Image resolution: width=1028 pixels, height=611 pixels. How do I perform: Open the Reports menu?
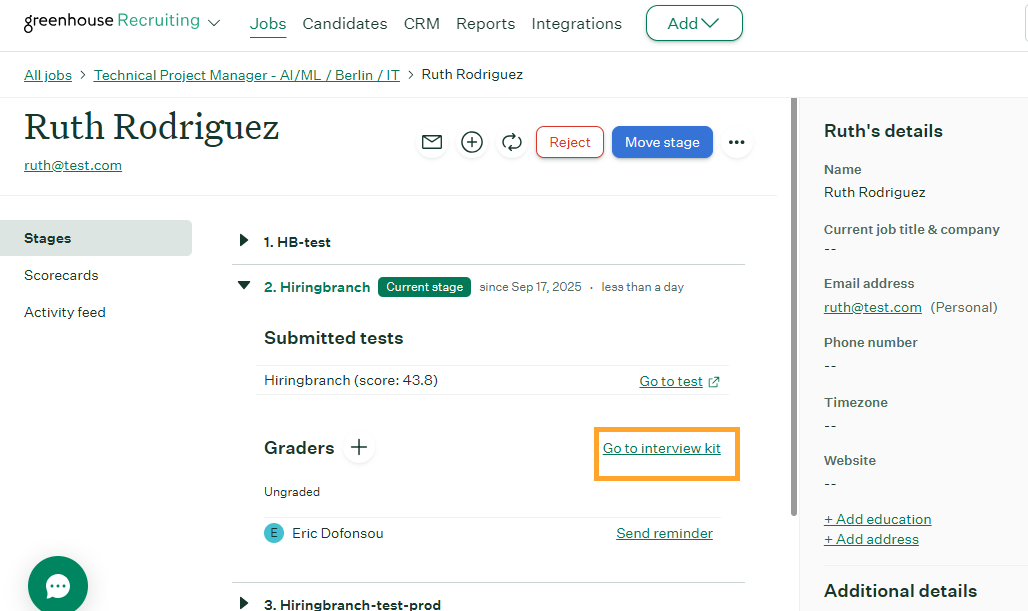(485, 23)
